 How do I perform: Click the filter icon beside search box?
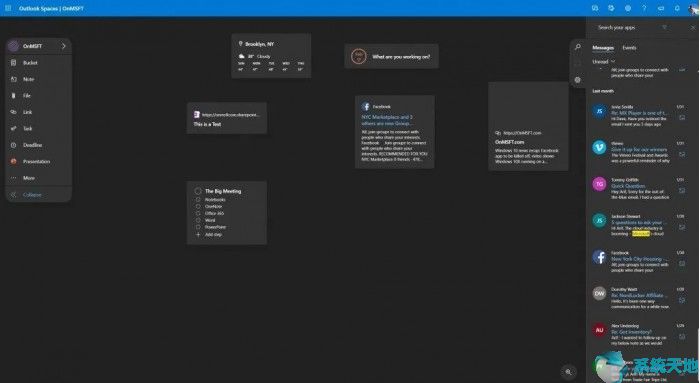click(x=664, y=27)
